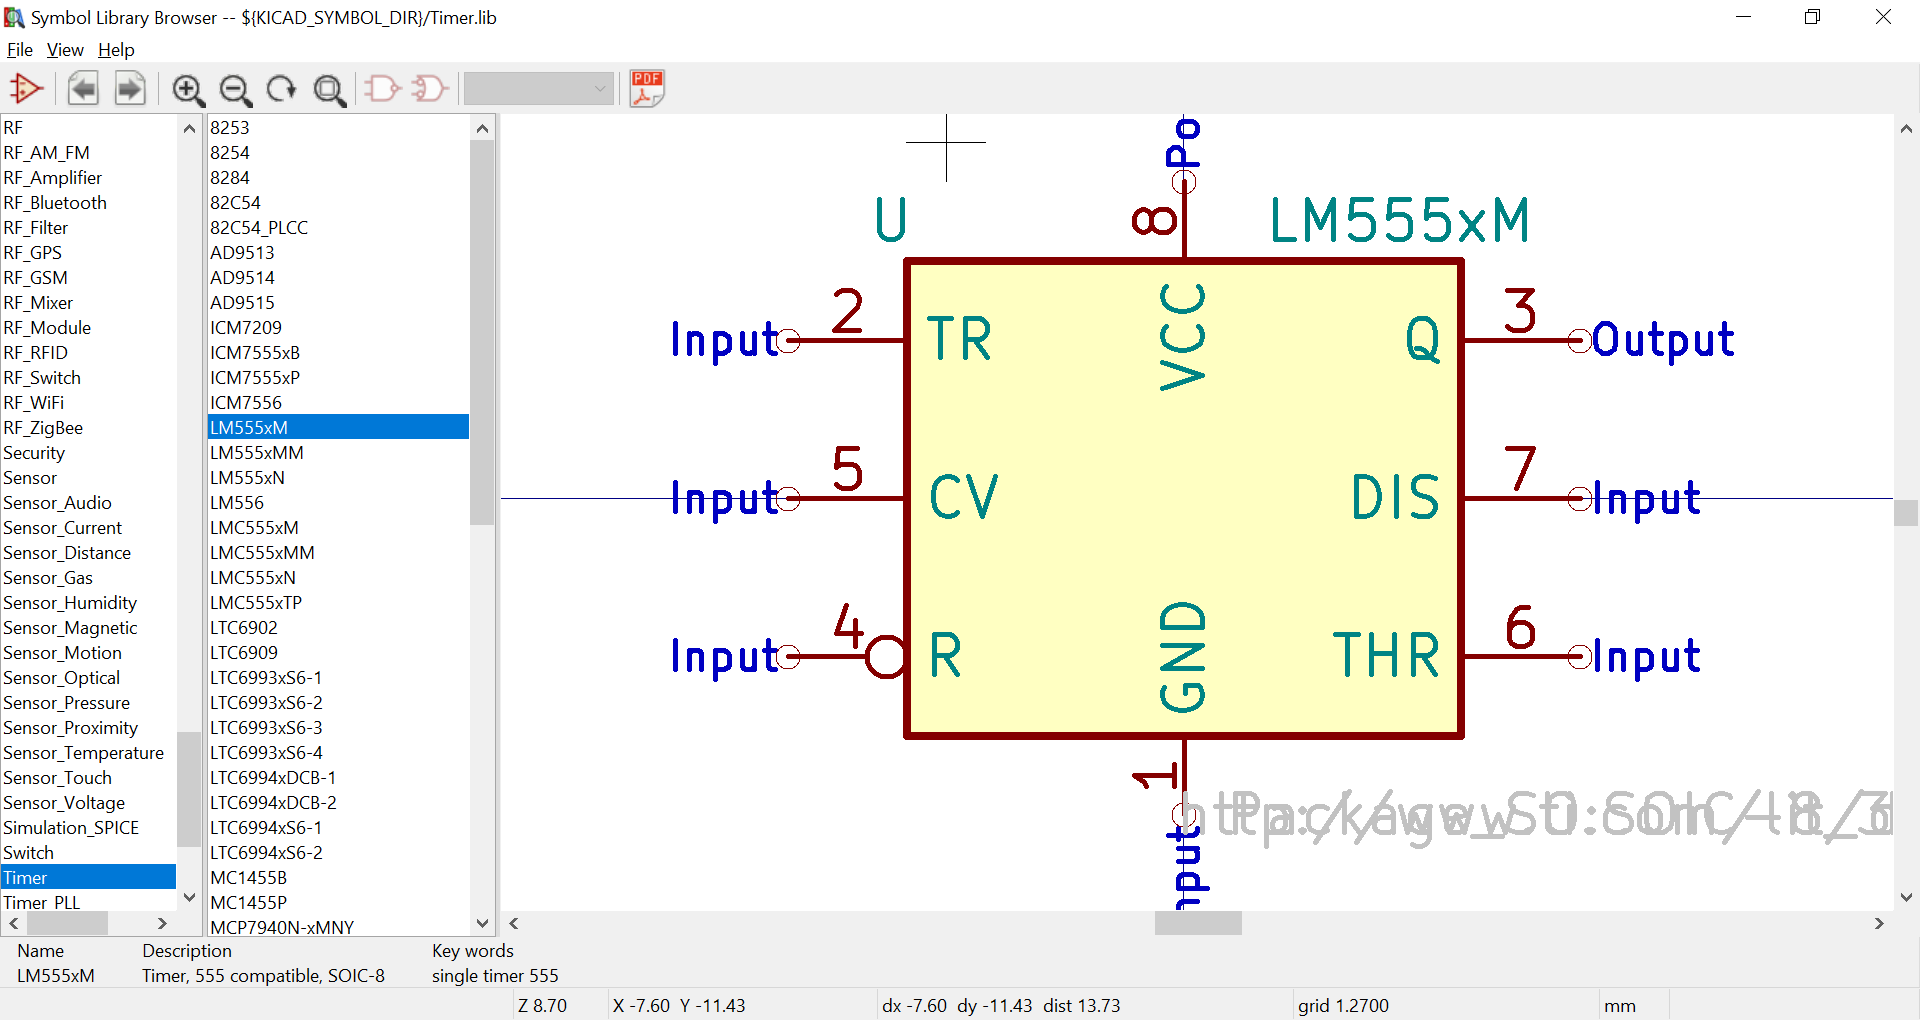Choose the LM555xMM symbol

[x=338, y=453]
